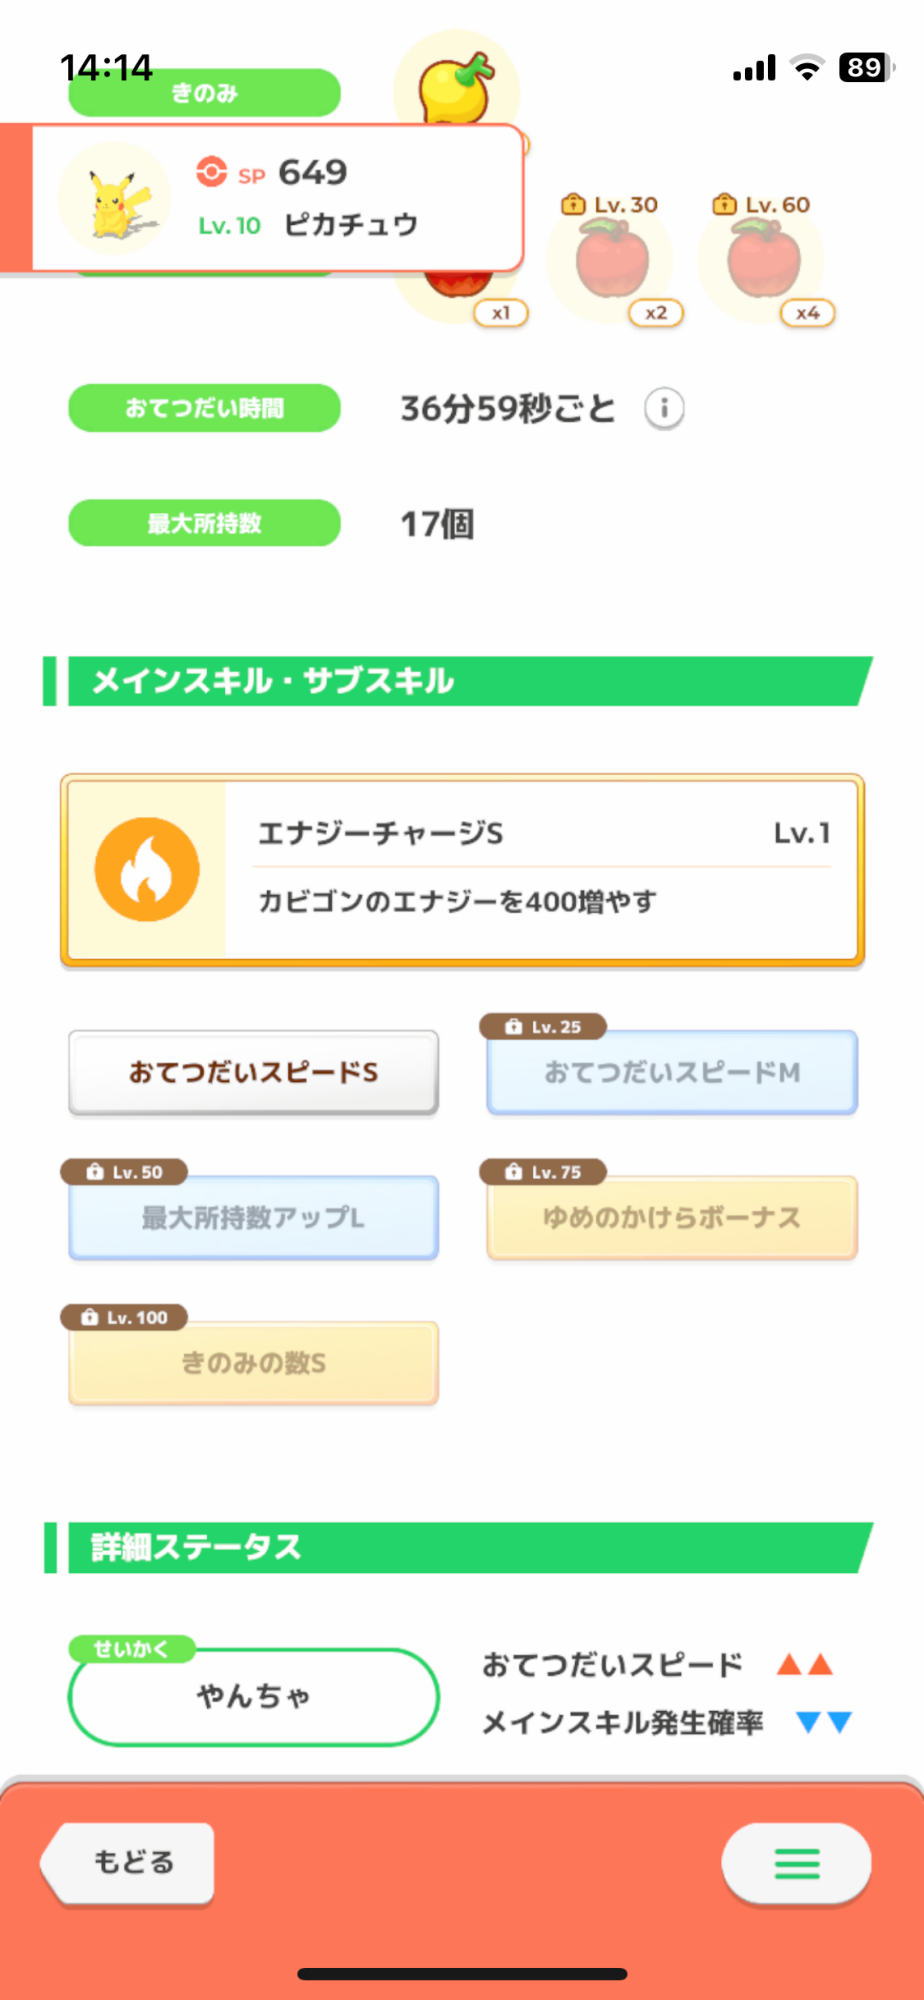
Task: Select locked ゆめのかけらボーナス sub skill
Action: point(672,1217)
